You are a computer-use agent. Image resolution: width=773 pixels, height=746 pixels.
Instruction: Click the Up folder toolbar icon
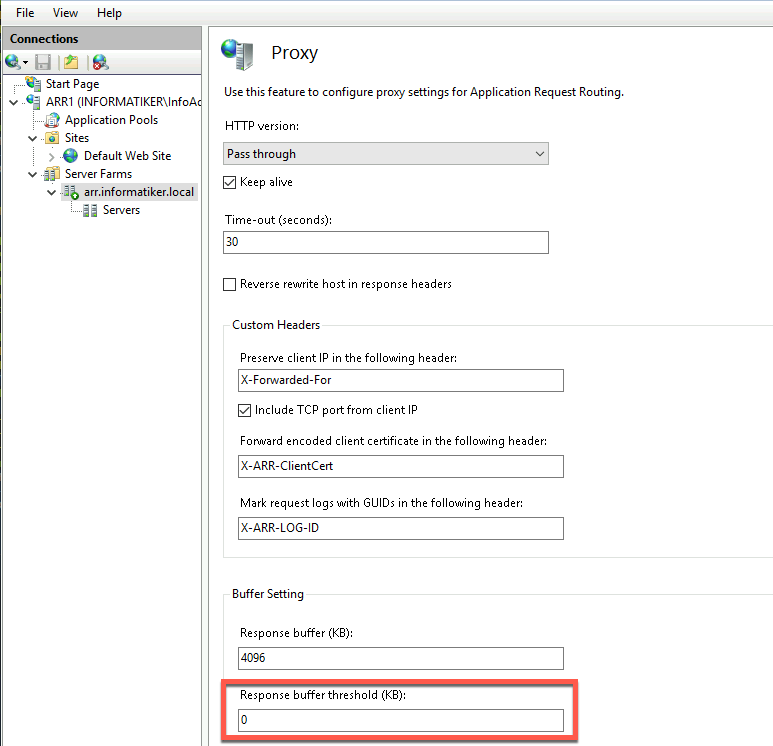(x=71, y=62)
